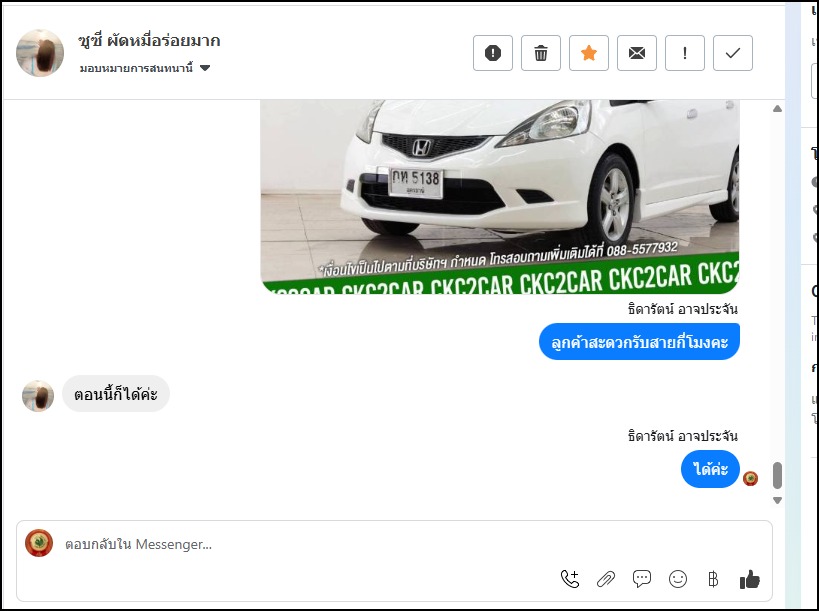Delete conversation using trash can icon
The width and height of the screenshot is (819, 611).
(541, 53)
